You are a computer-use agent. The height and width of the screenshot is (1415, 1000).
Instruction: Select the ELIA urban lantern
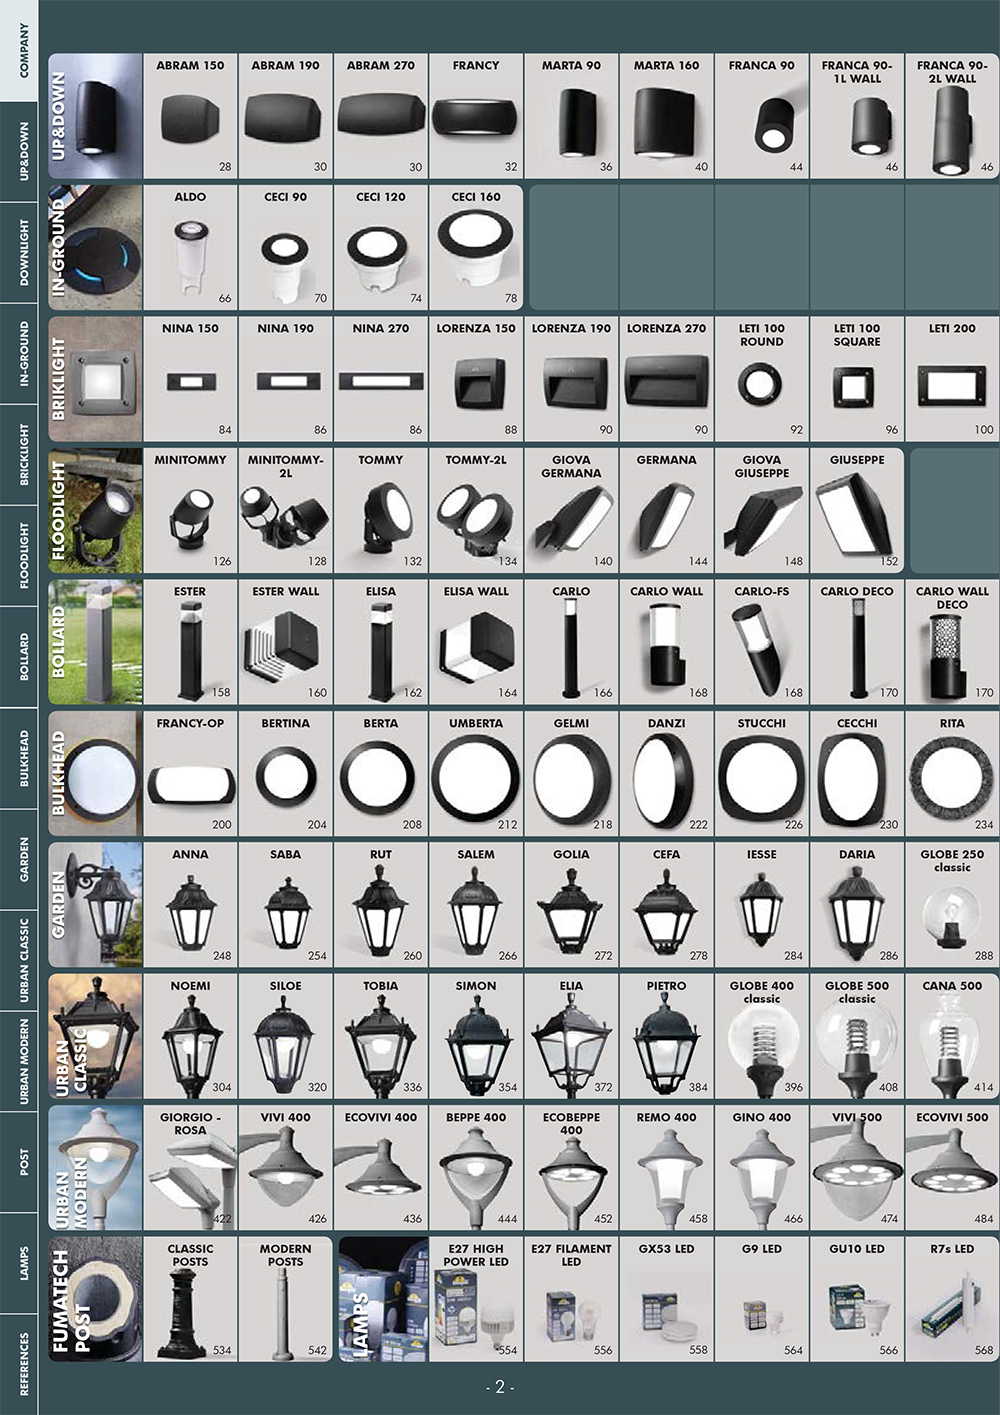[571, 1037]
